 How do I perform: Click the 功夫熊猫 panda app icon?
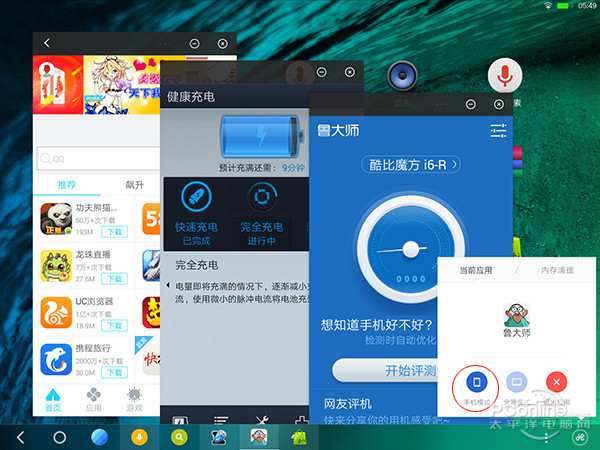point(56,219)
